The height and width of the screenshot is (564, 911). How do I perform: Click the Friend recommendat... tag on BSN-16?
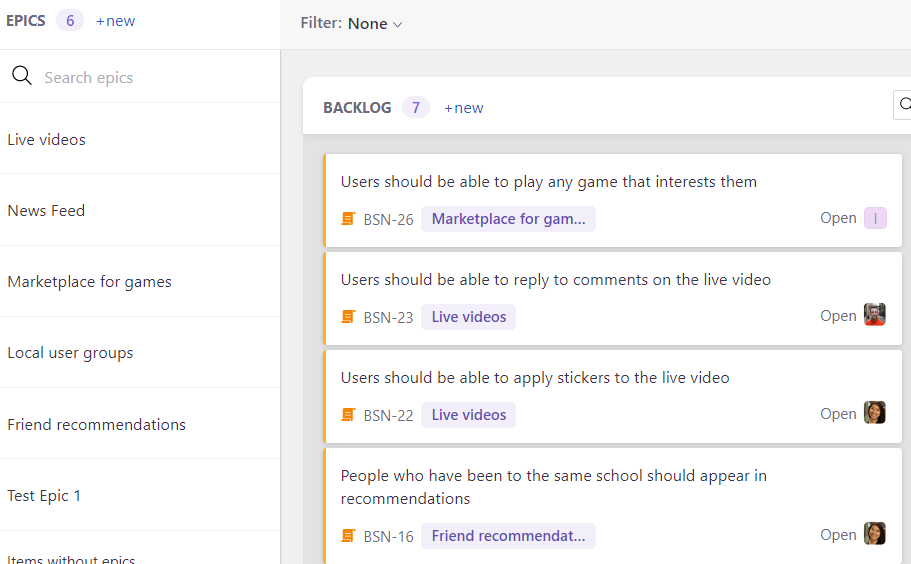click(508, 536)
